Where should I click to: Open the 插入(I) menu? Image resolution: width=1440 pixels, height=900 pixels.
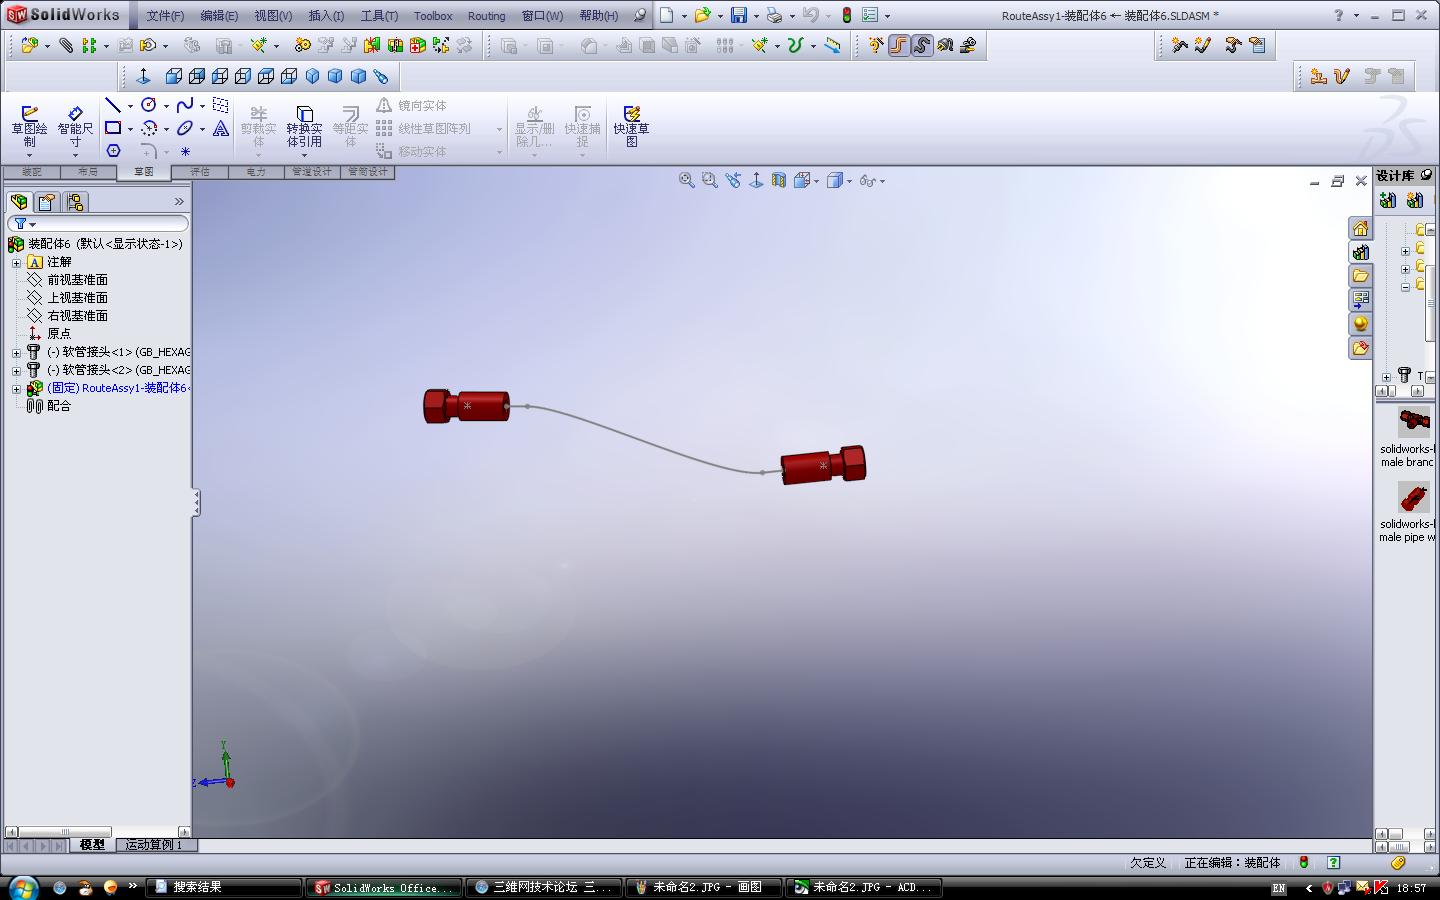point(326,16)
